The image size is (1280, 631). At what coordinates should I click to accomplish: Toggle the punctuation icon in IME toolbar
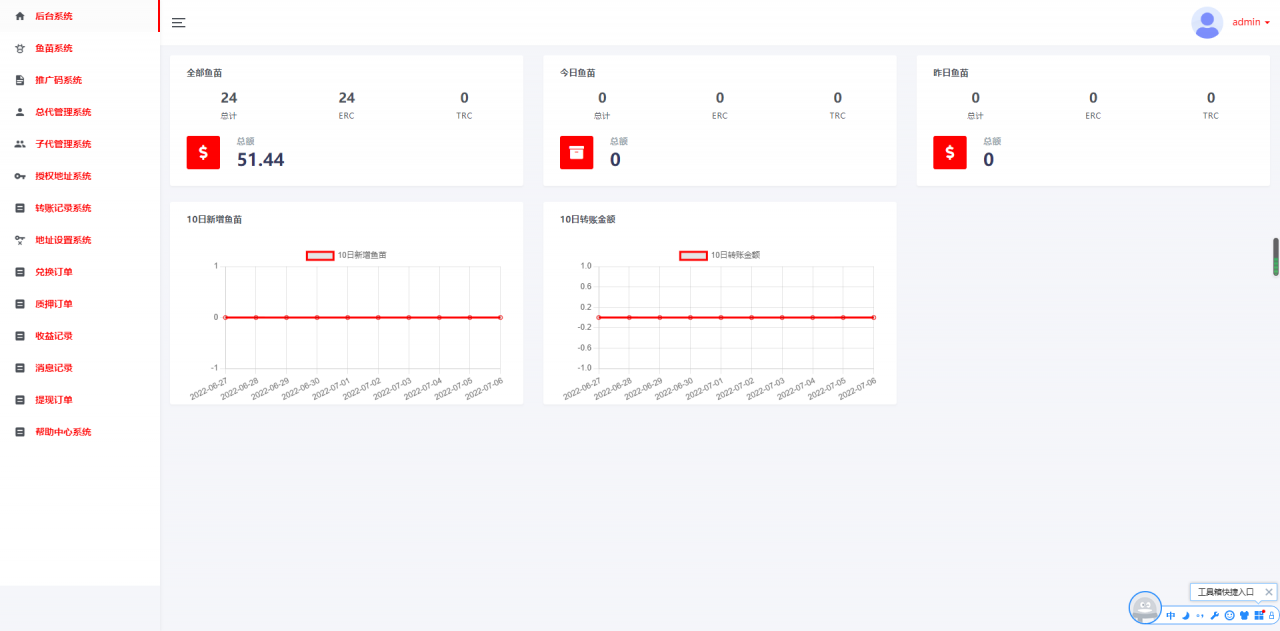[1199, 615]
